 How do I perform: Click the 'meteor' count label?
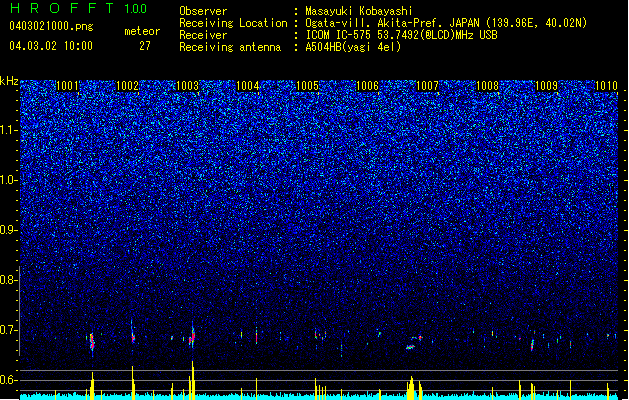(x=142, y=31)
